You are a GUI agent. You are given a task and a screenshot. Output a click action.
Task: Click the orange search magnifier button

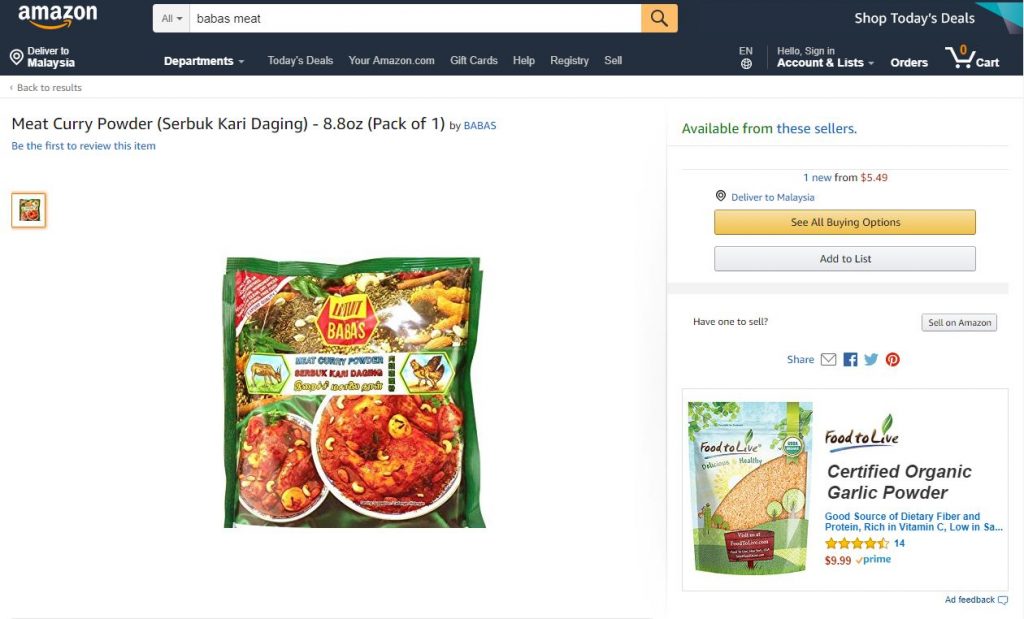(659, 18)
